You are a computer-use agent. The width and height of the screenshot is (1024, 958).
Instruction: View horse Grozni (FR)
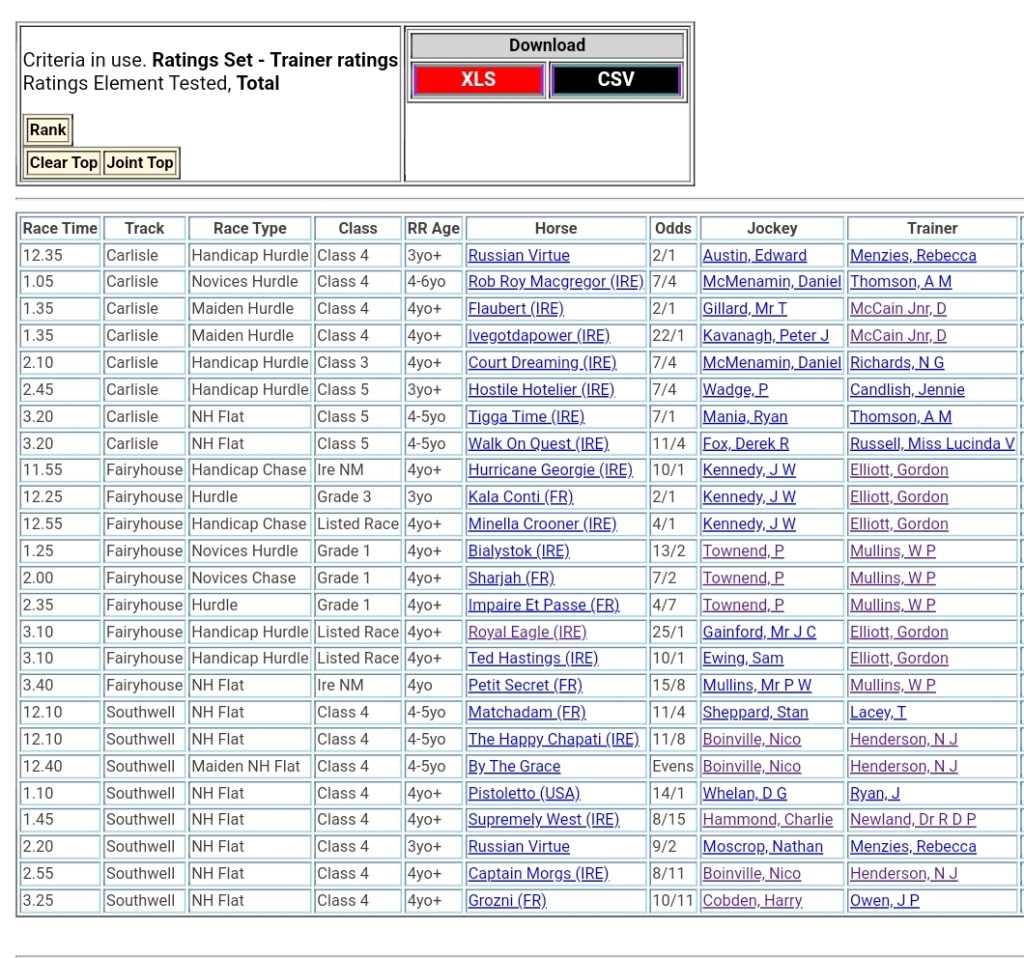pos(507,901)
